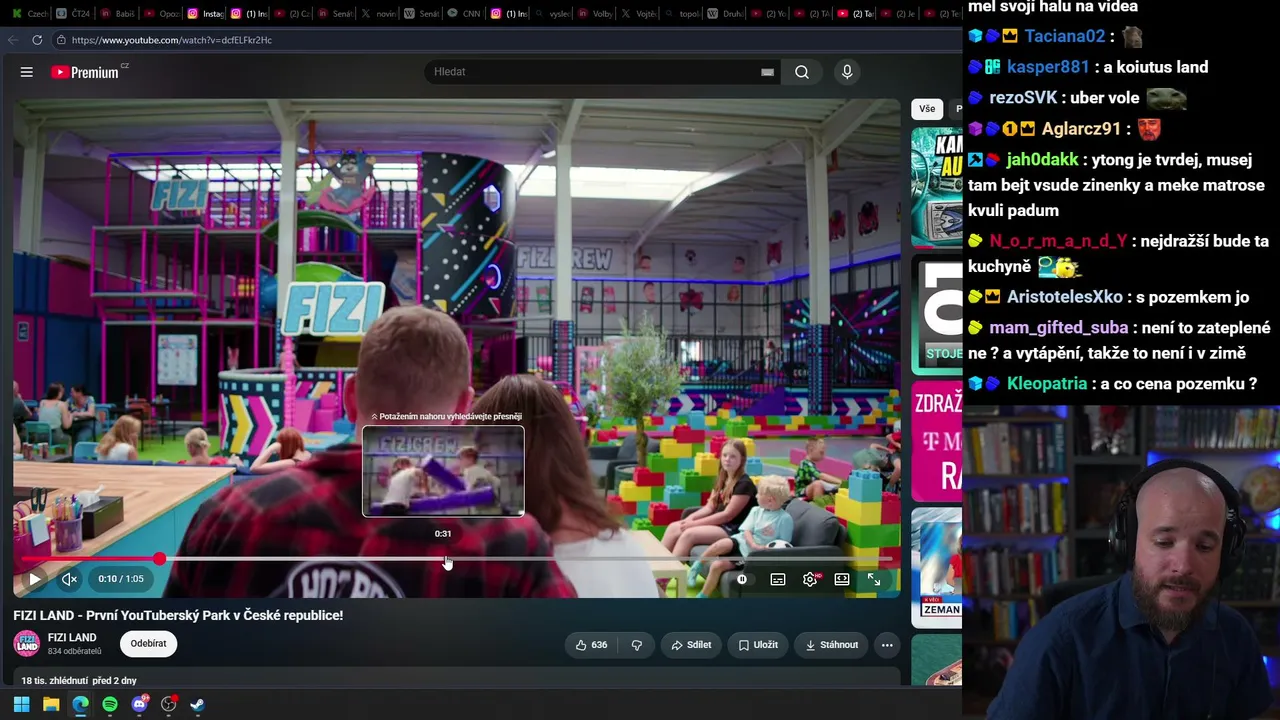Image resolution: width=1280 pixels, height=720 pixels.
Task: Click the 834 odběratelů subscriber count
Action: pyautogui.click(x=75, y=652)
